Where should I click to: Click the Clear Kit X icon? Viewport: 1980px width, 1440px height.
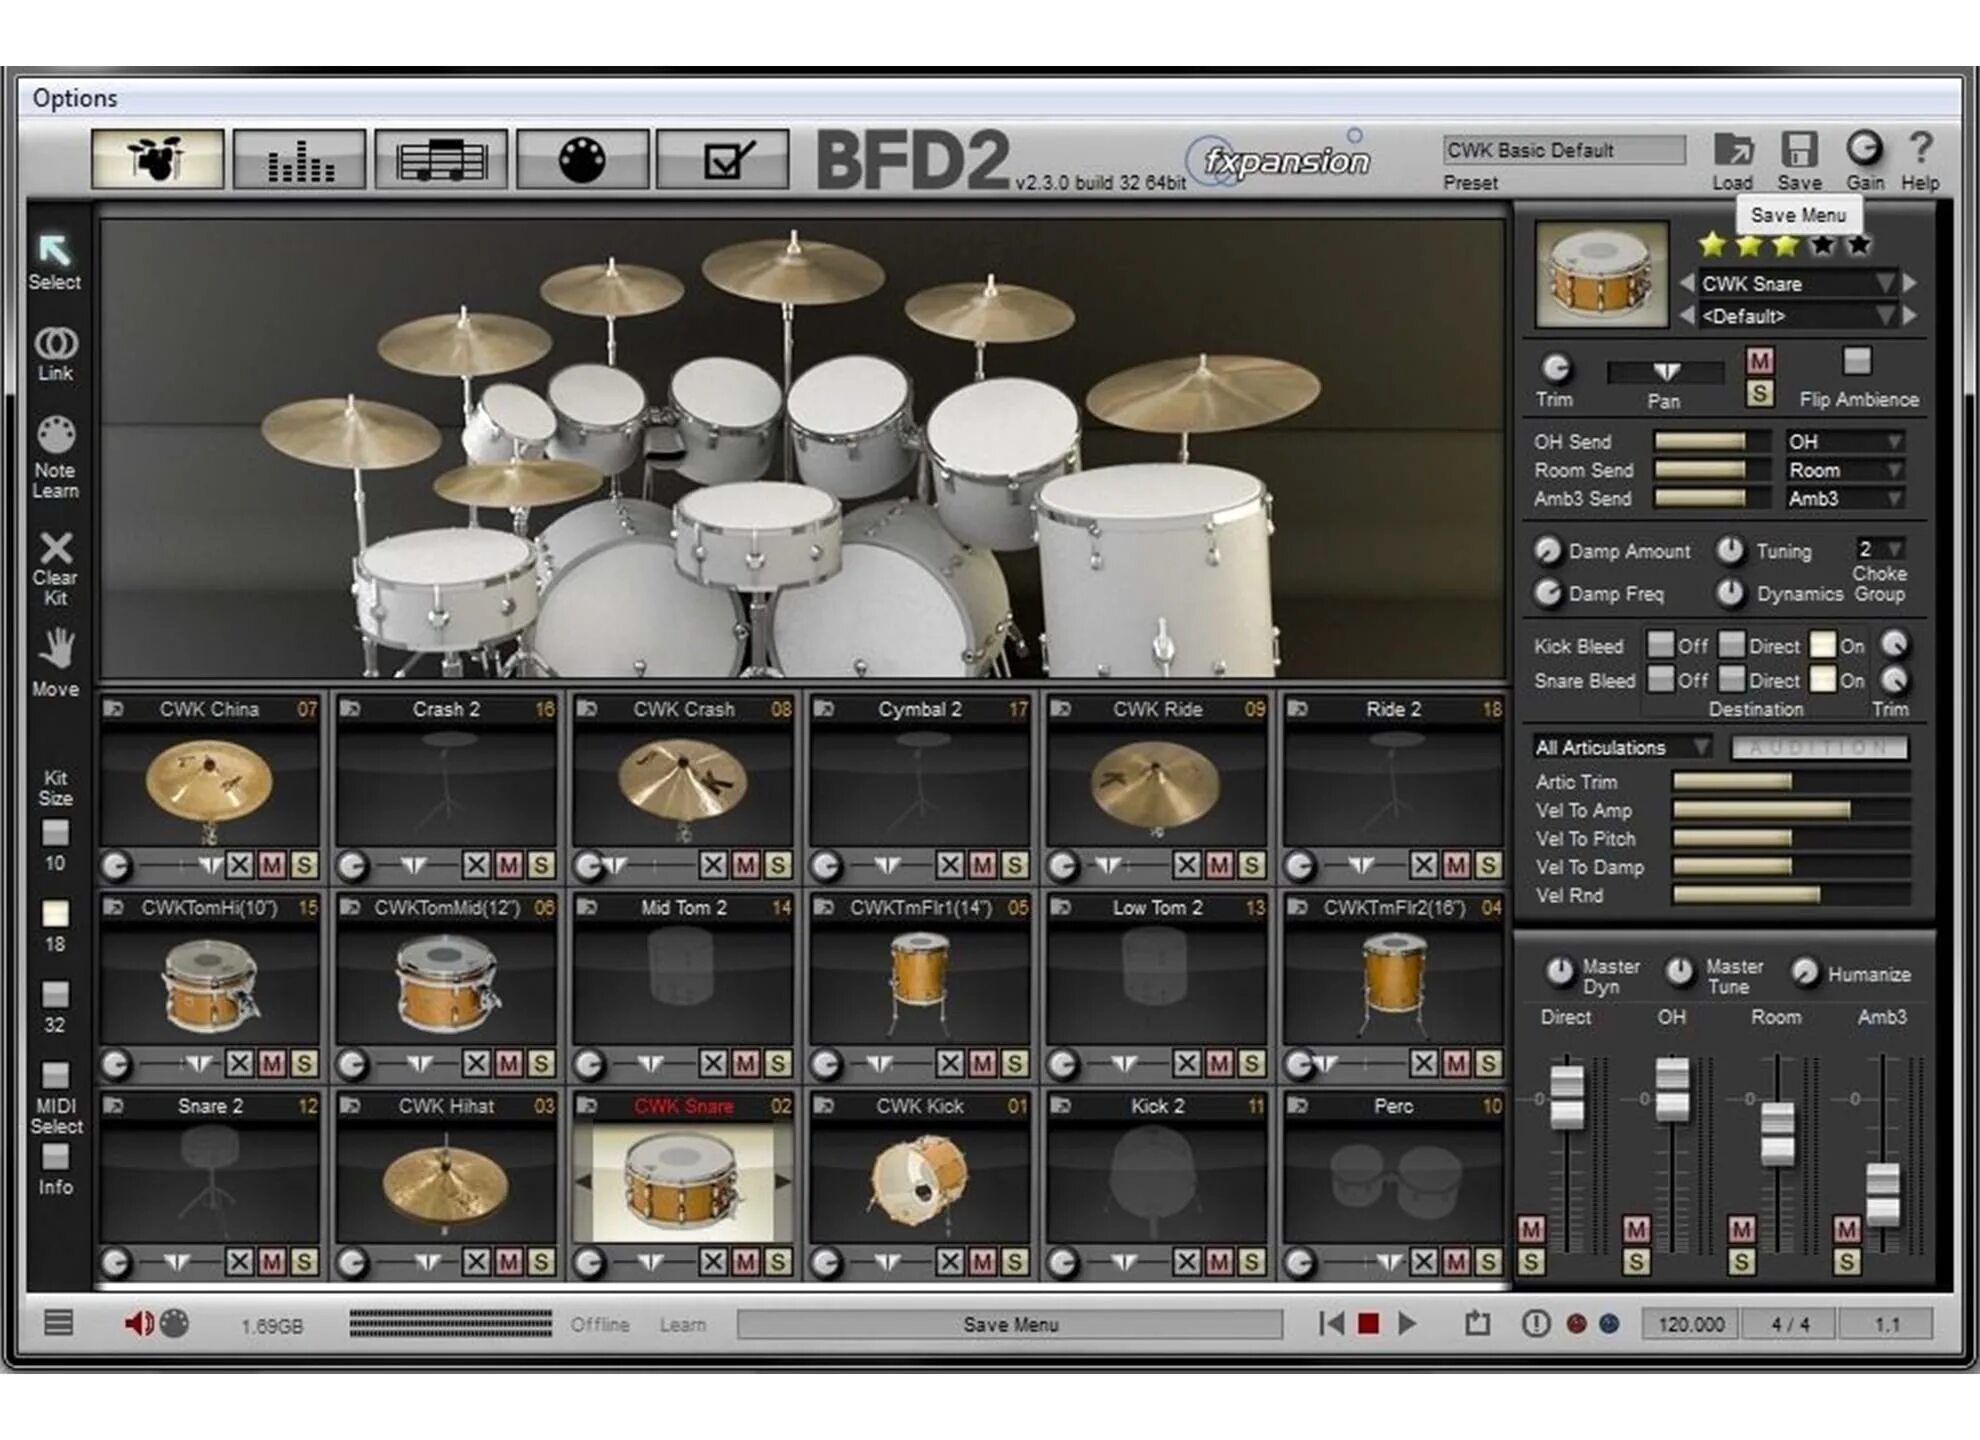click(x=56, y=548)
